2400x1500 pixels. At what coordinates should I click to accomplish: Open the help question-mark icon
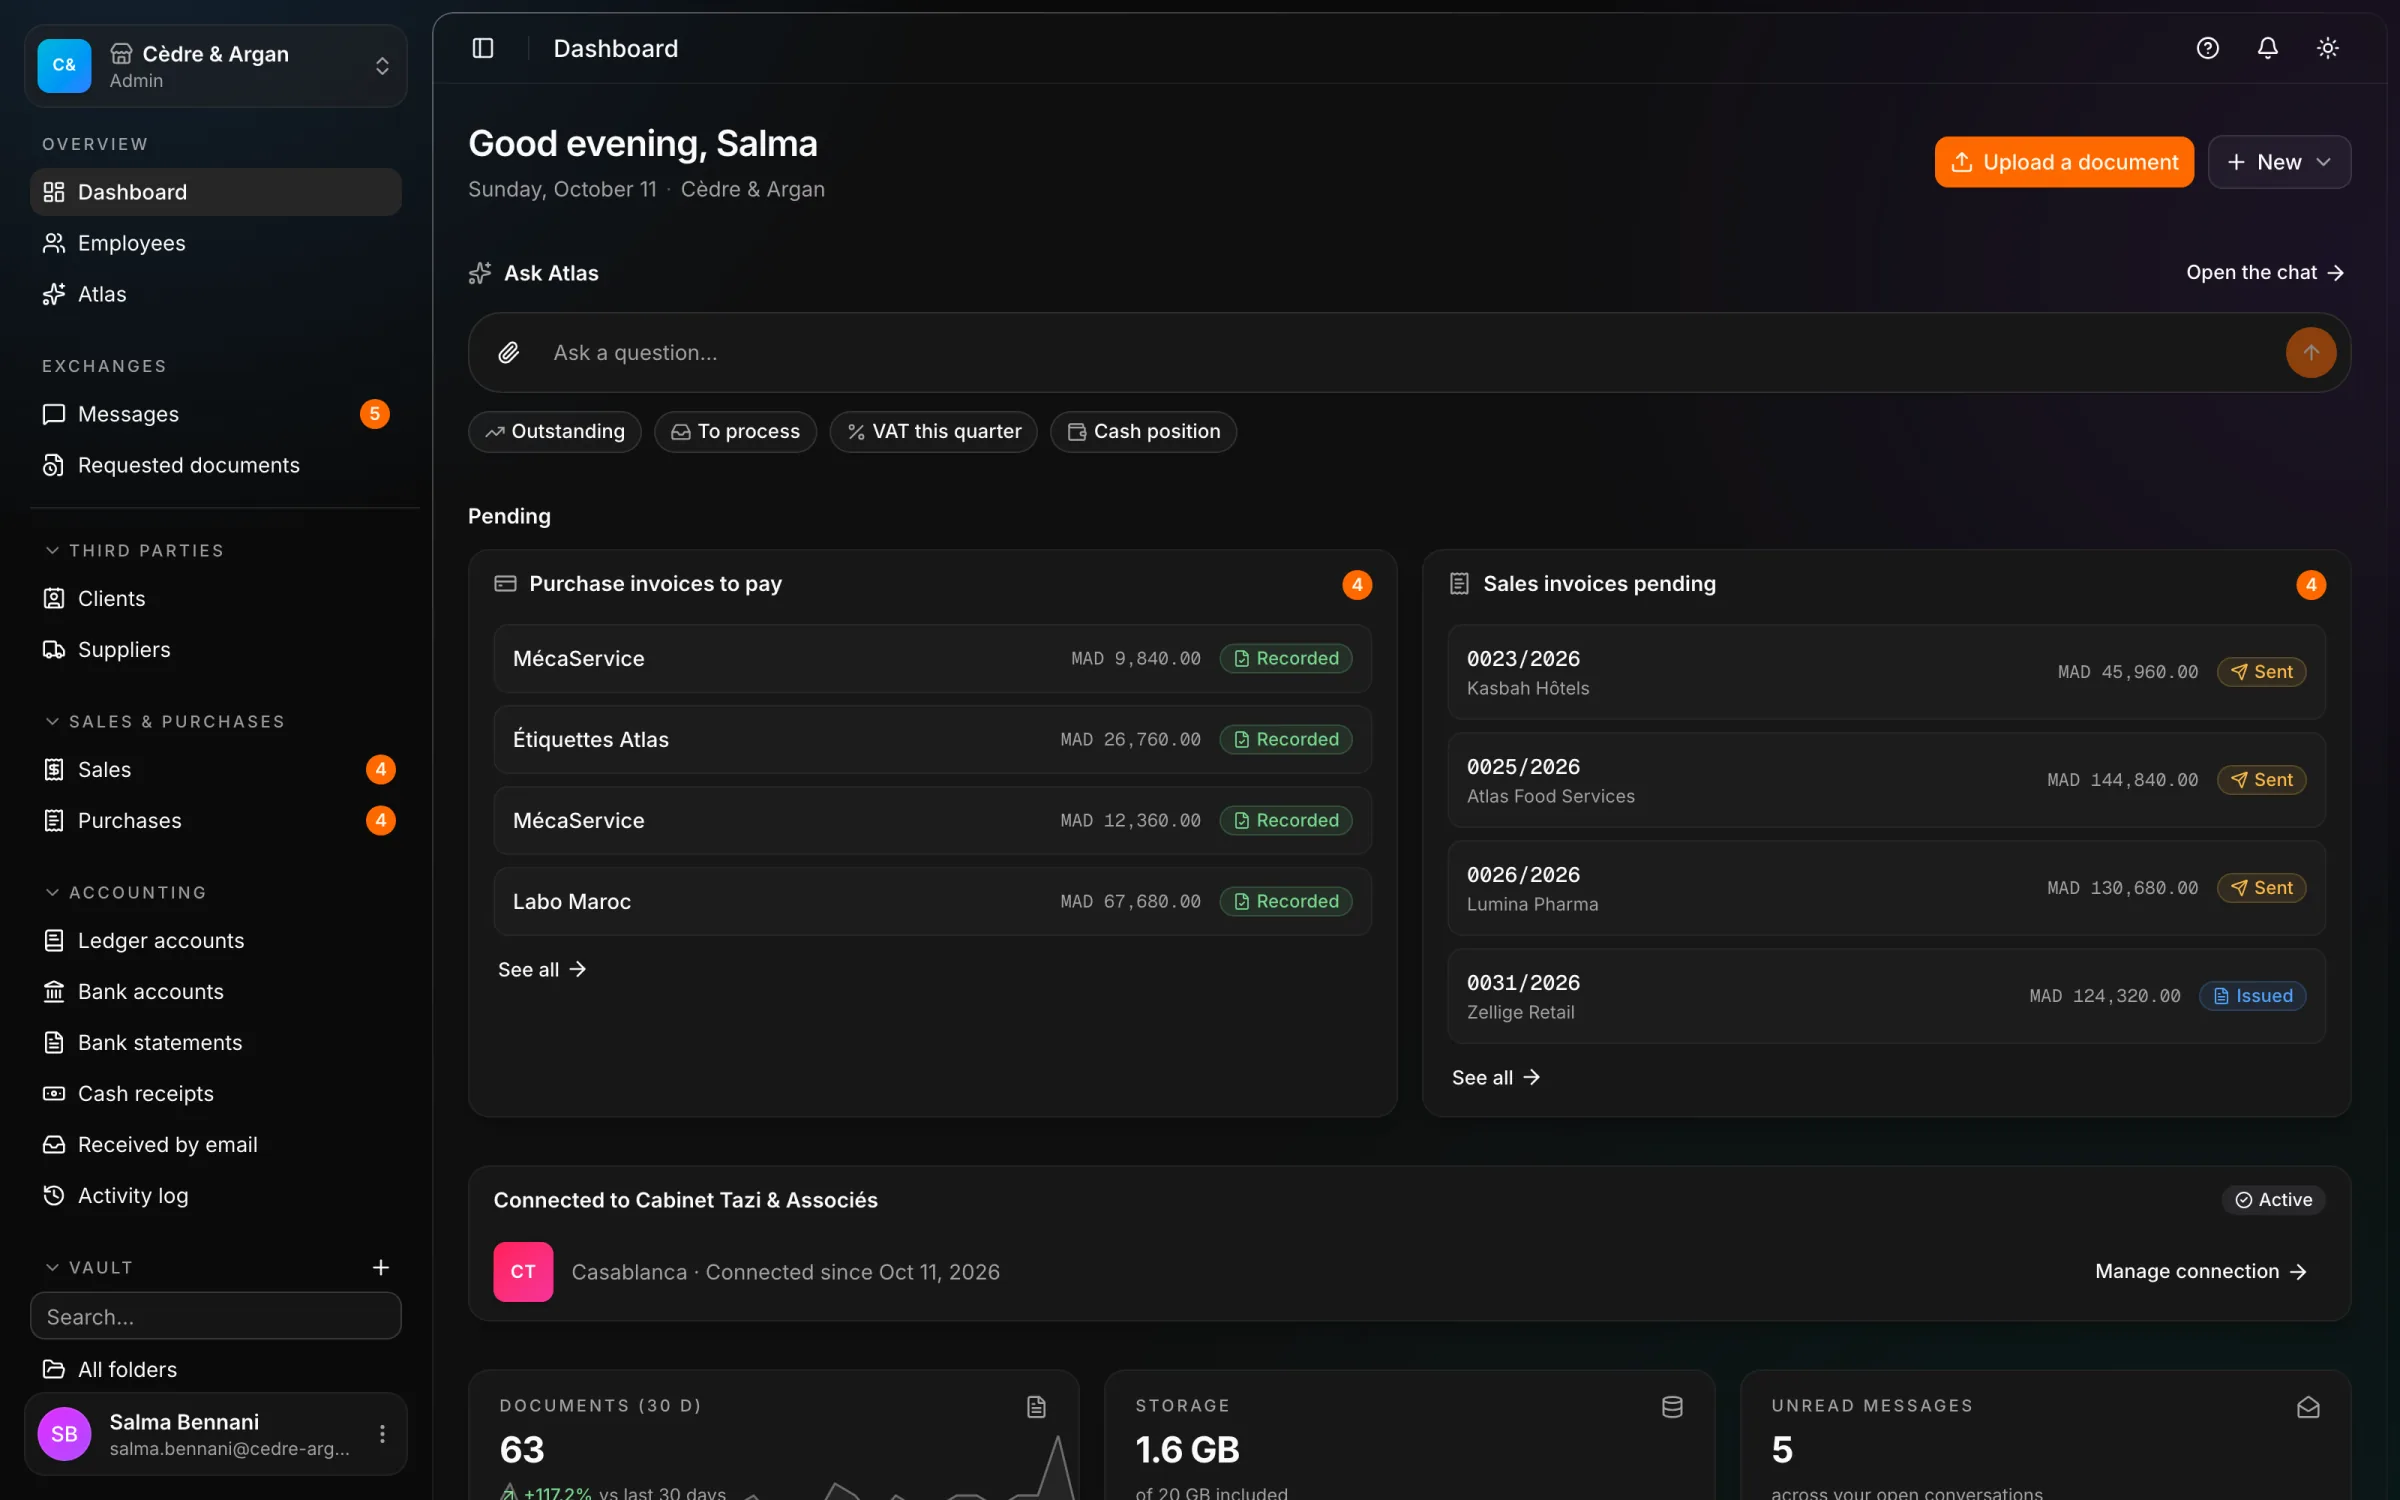2207,48
